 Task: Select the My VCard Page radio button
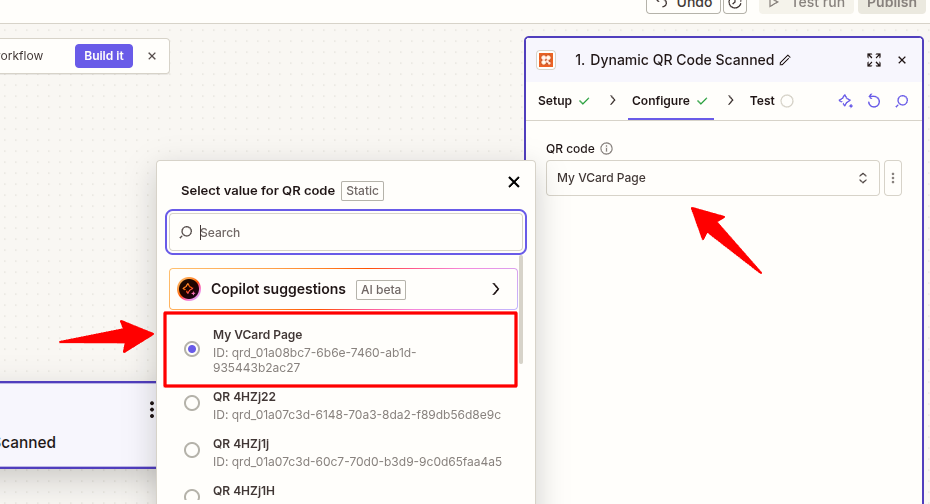point(192,349)
